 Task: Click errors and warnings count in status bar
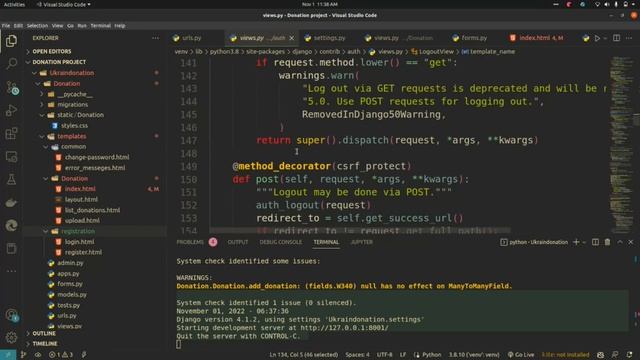(61, 355)
